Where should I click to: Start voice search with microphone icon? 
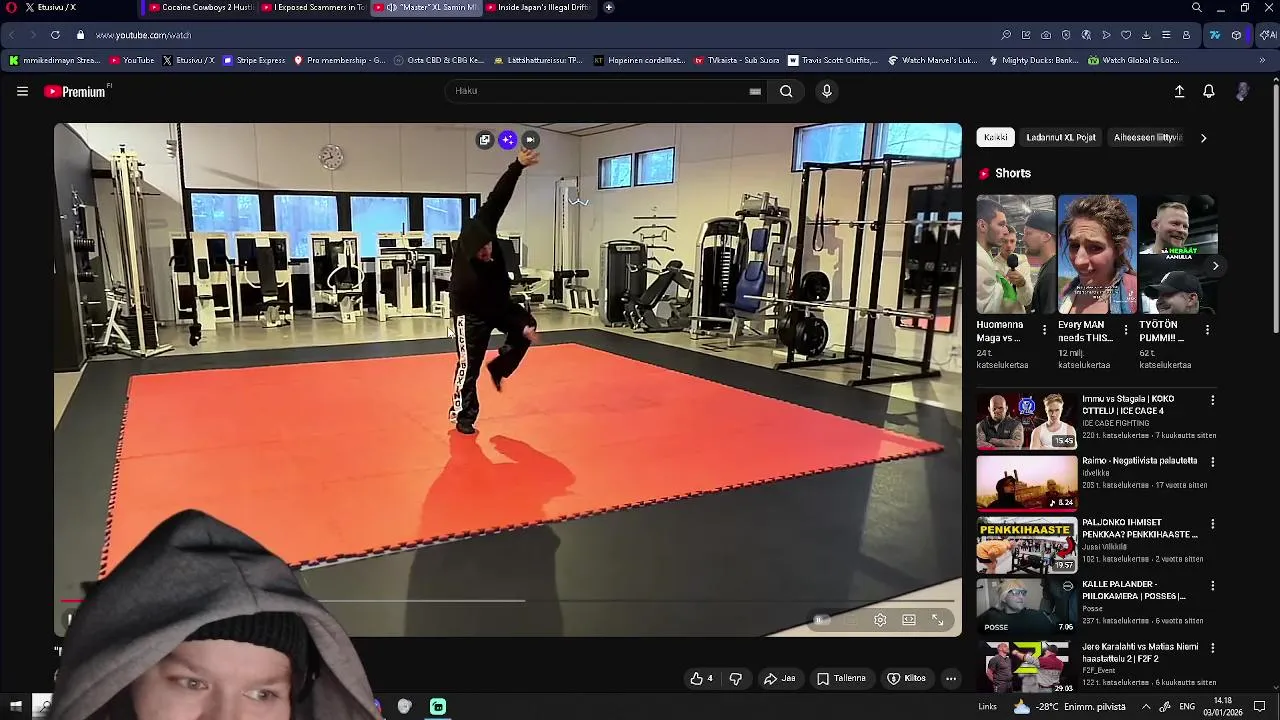[826, 91]
